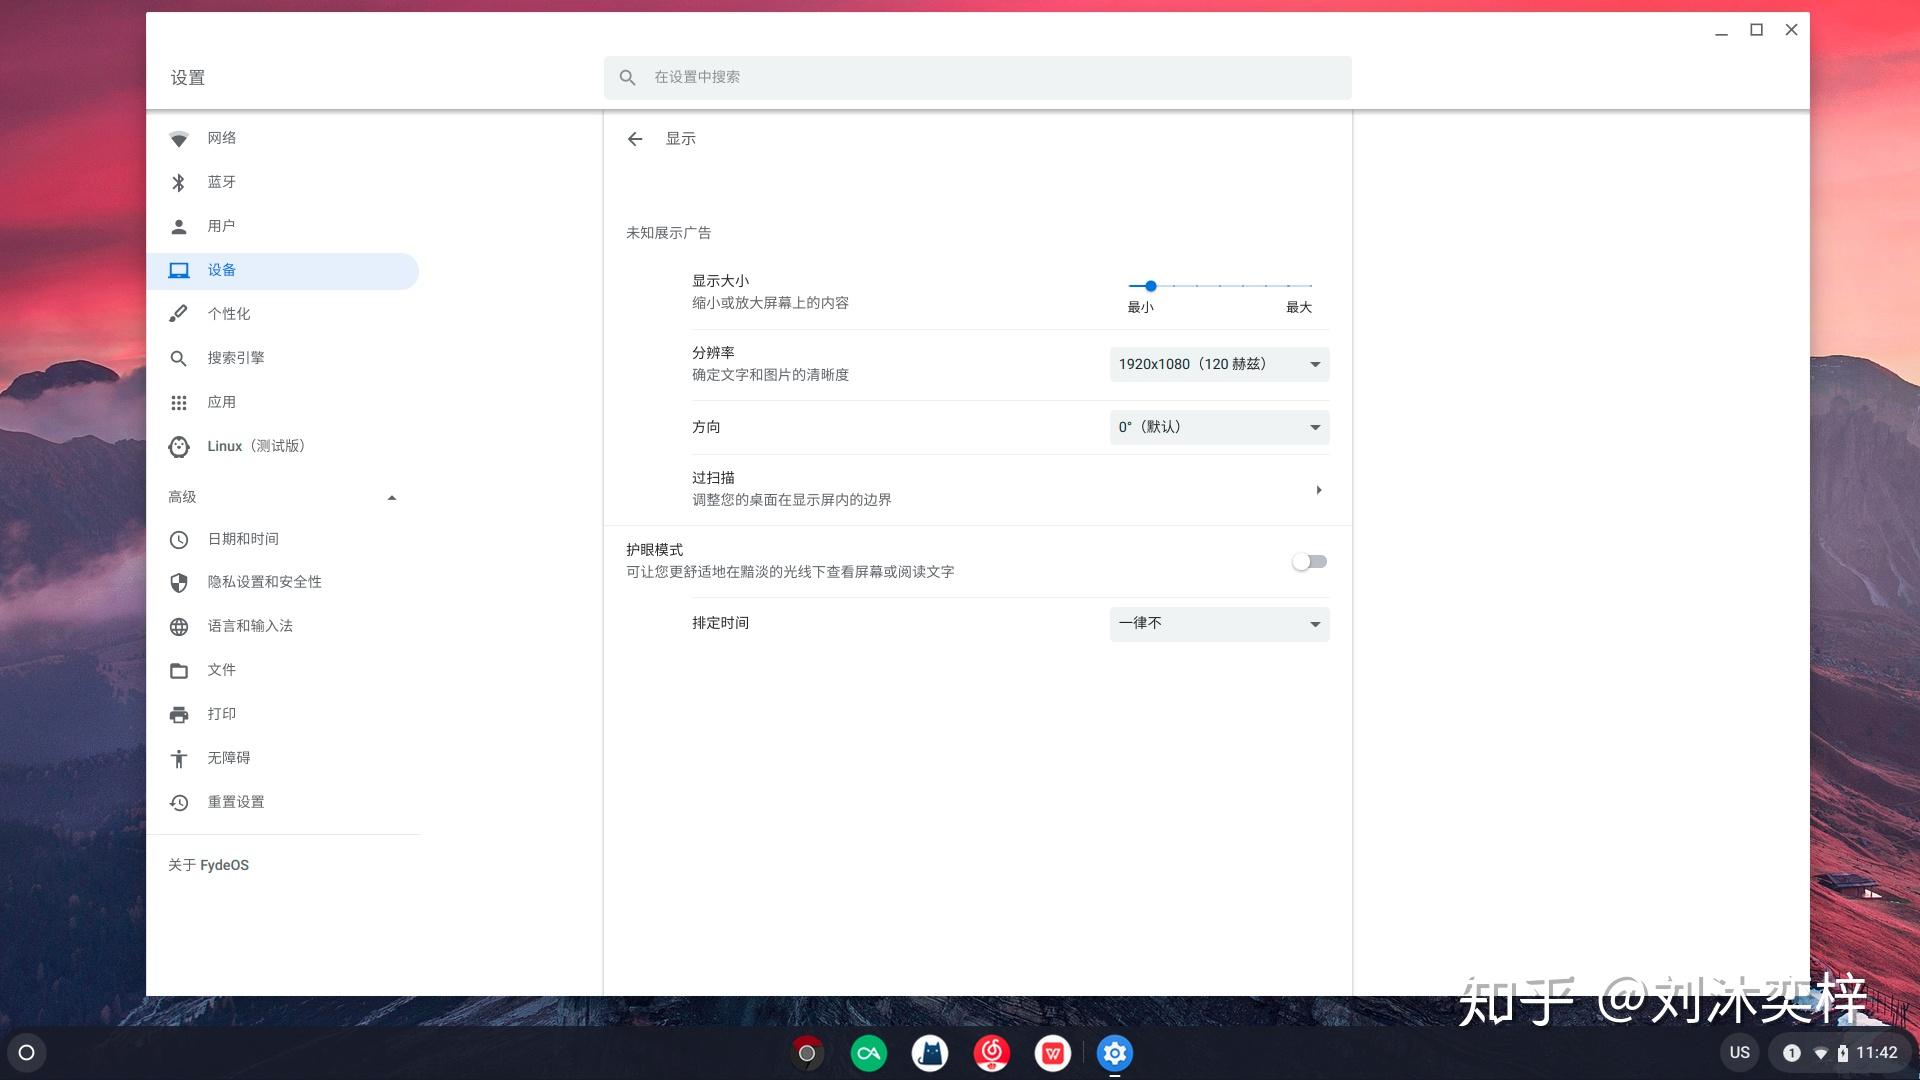The width and height of the screenshot is (1920, 1080).
Task: Click the app launcher circle in taskbar
Action: (x=27, y=1051)
